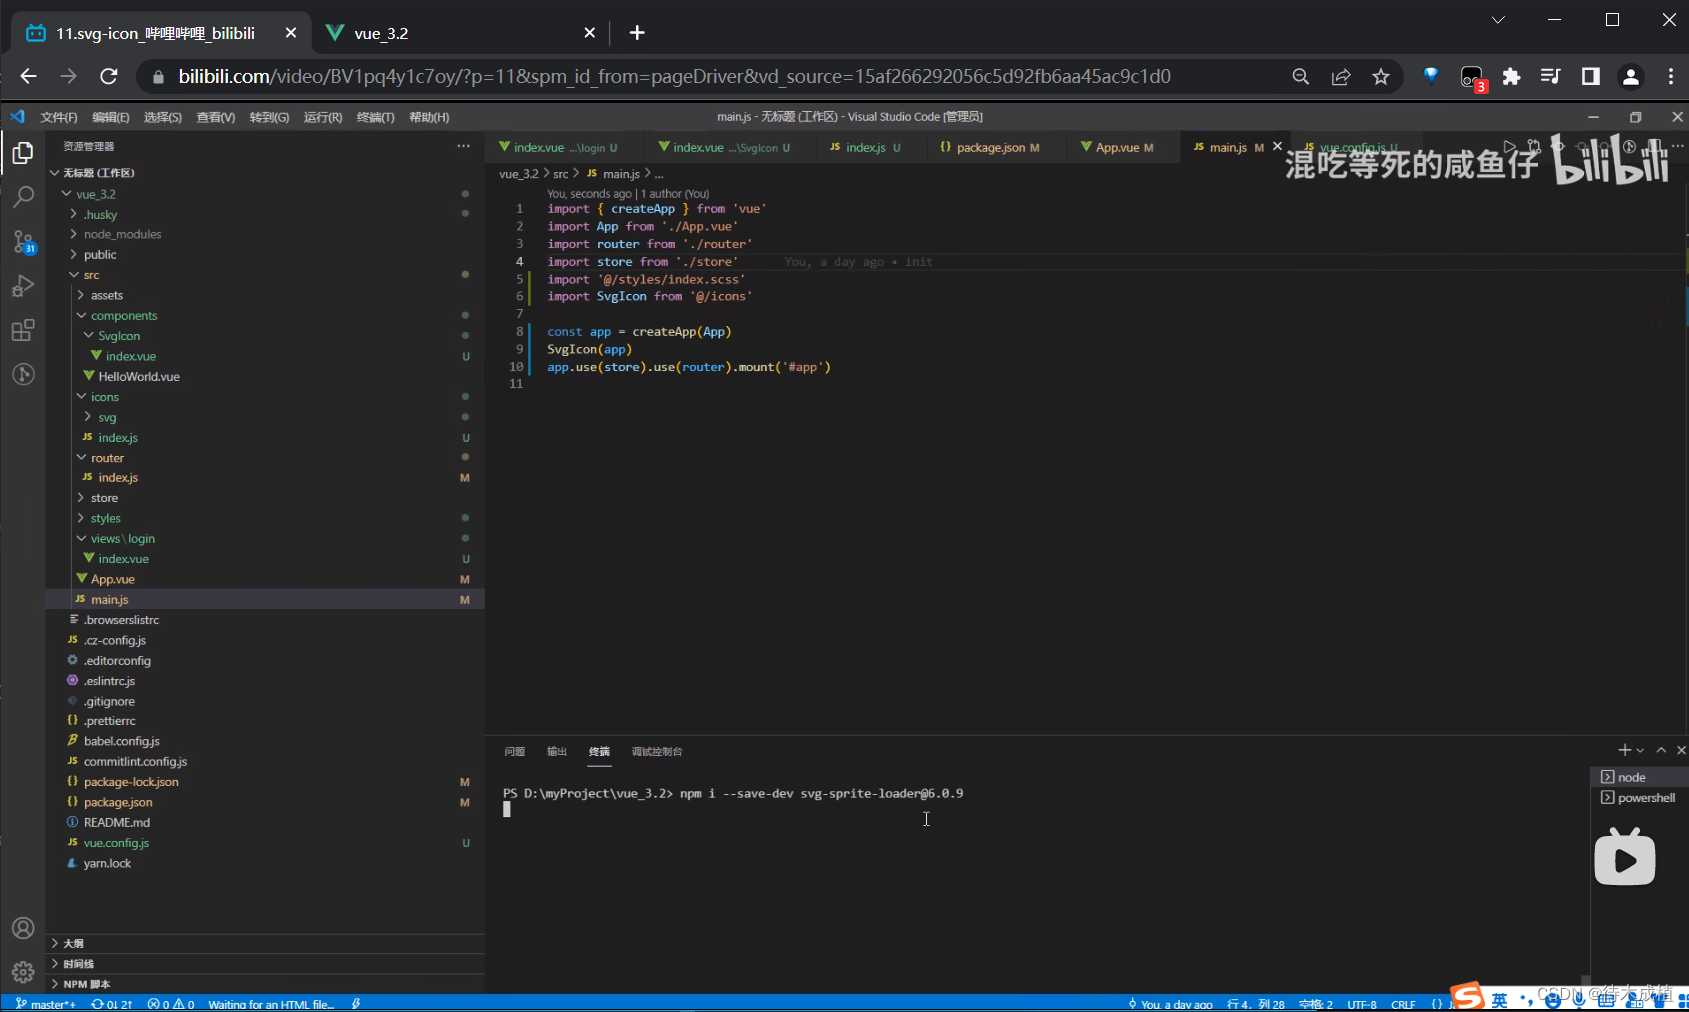Screen dimensions: 1689x1012
Task: Open a new browser tab
Action: 637,33
